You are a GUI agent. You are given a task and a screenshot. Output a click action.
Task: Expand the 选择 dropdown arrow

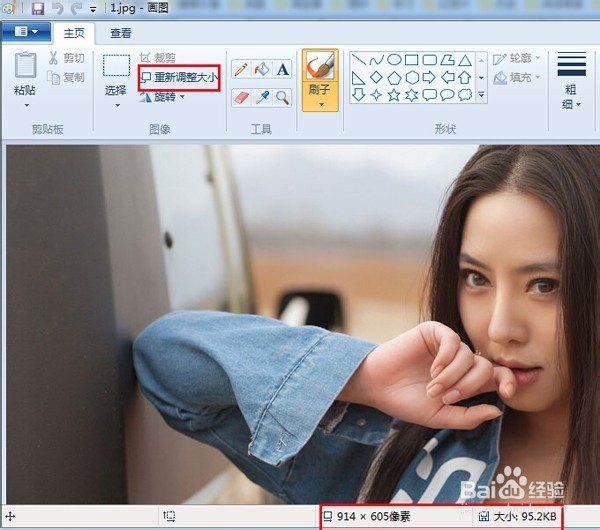click(x=117, y=105)
